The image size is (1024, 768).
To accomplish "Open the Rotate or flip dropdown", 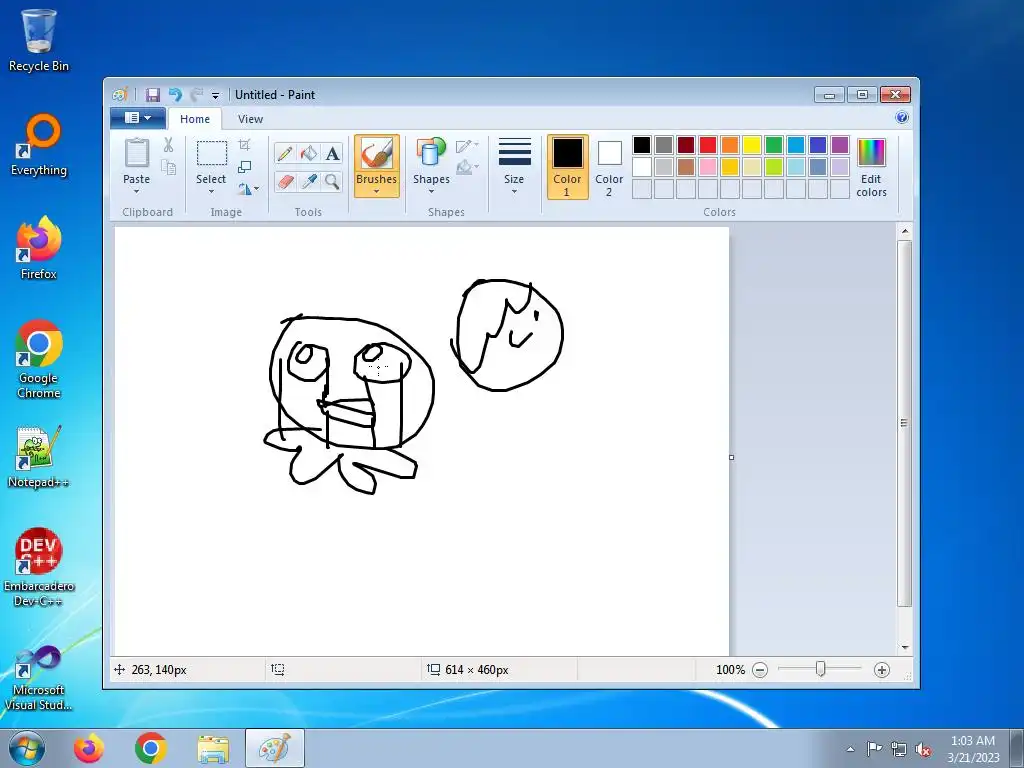I will click(x=248, y=189).
